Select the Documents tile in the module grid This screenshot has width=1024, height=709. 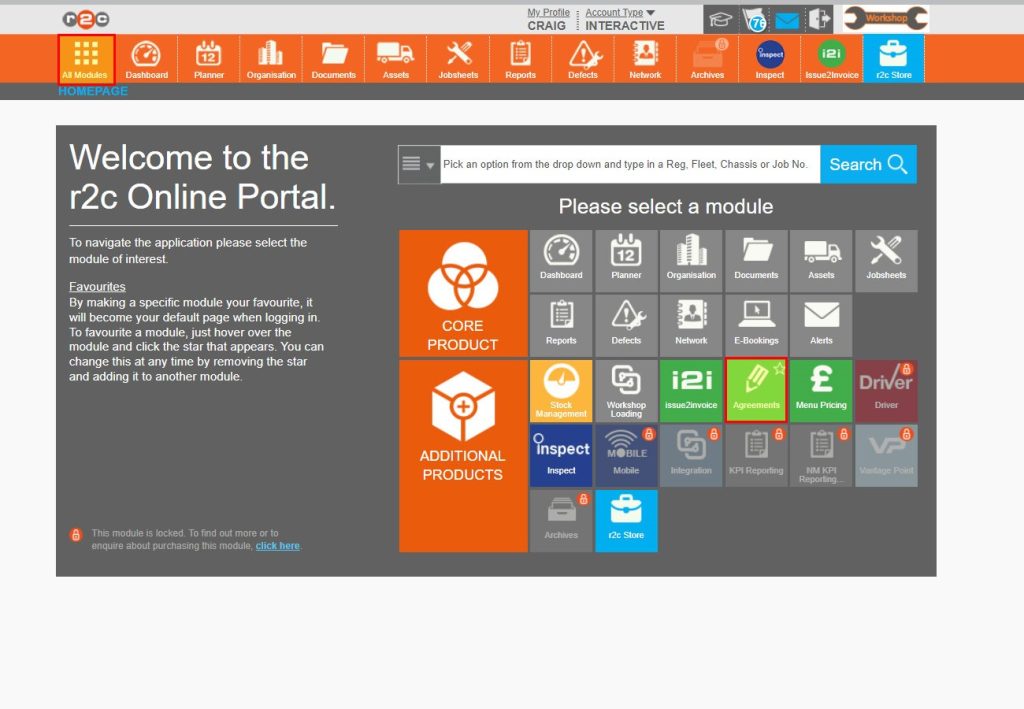pos(756,260)
